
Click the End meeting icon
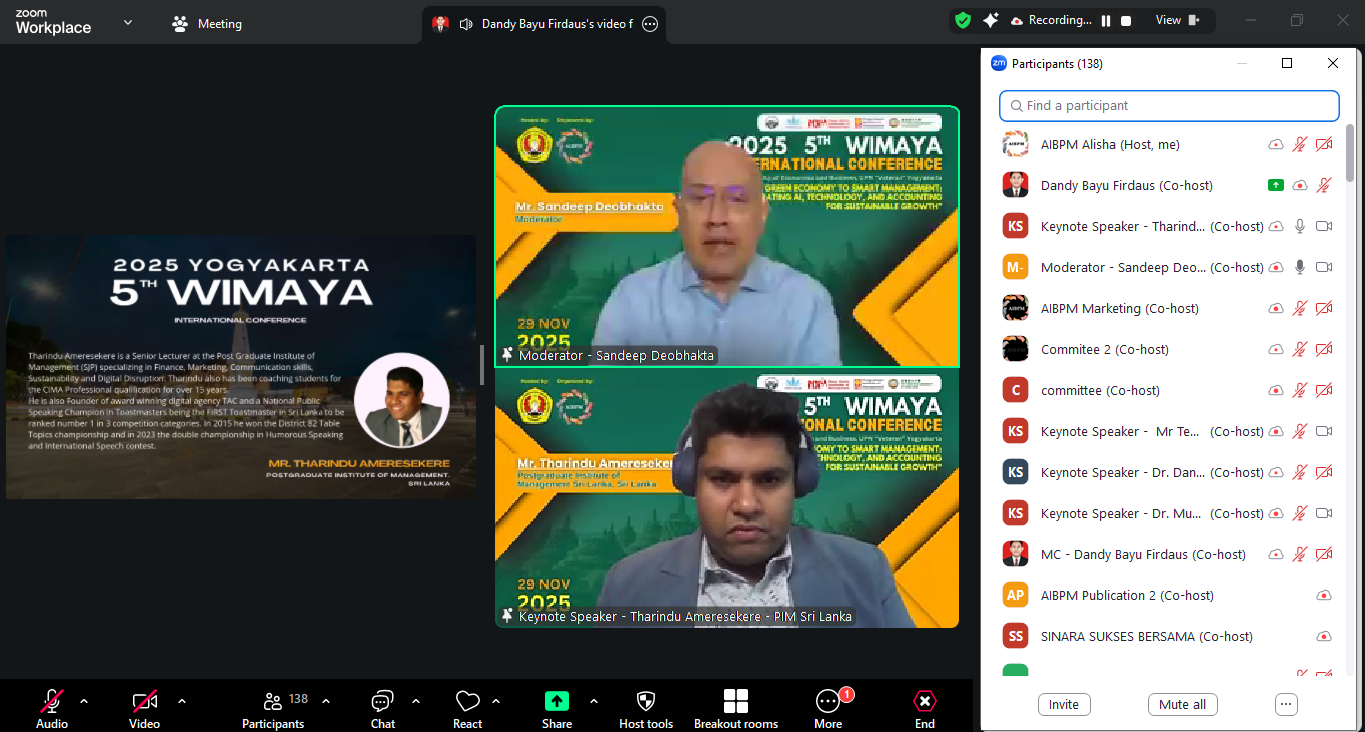pos(925,701)
